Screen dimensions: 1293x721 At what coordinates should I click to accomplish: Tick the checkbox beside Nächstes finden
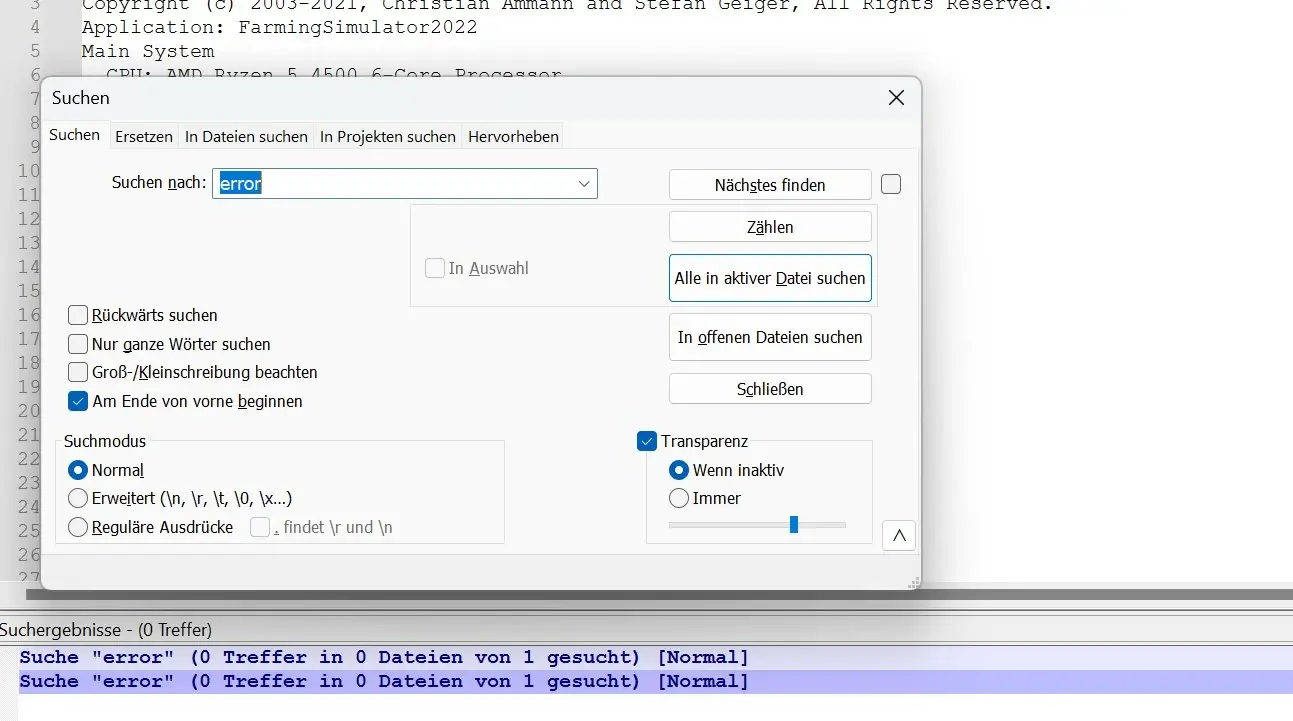[x=891, y=184]
